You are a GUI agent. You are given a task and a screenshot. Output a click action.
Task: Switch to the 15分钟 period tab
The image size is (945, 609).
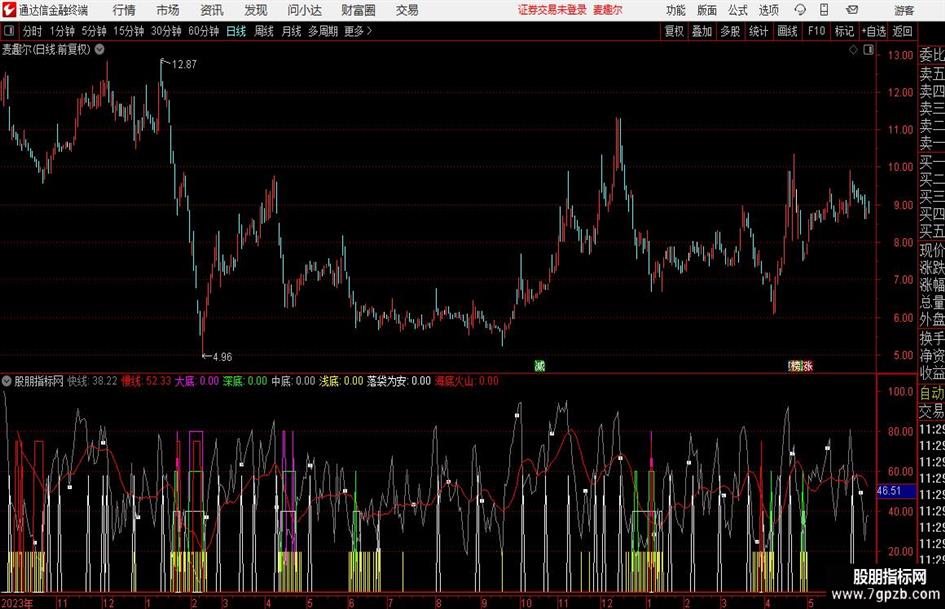129,31
